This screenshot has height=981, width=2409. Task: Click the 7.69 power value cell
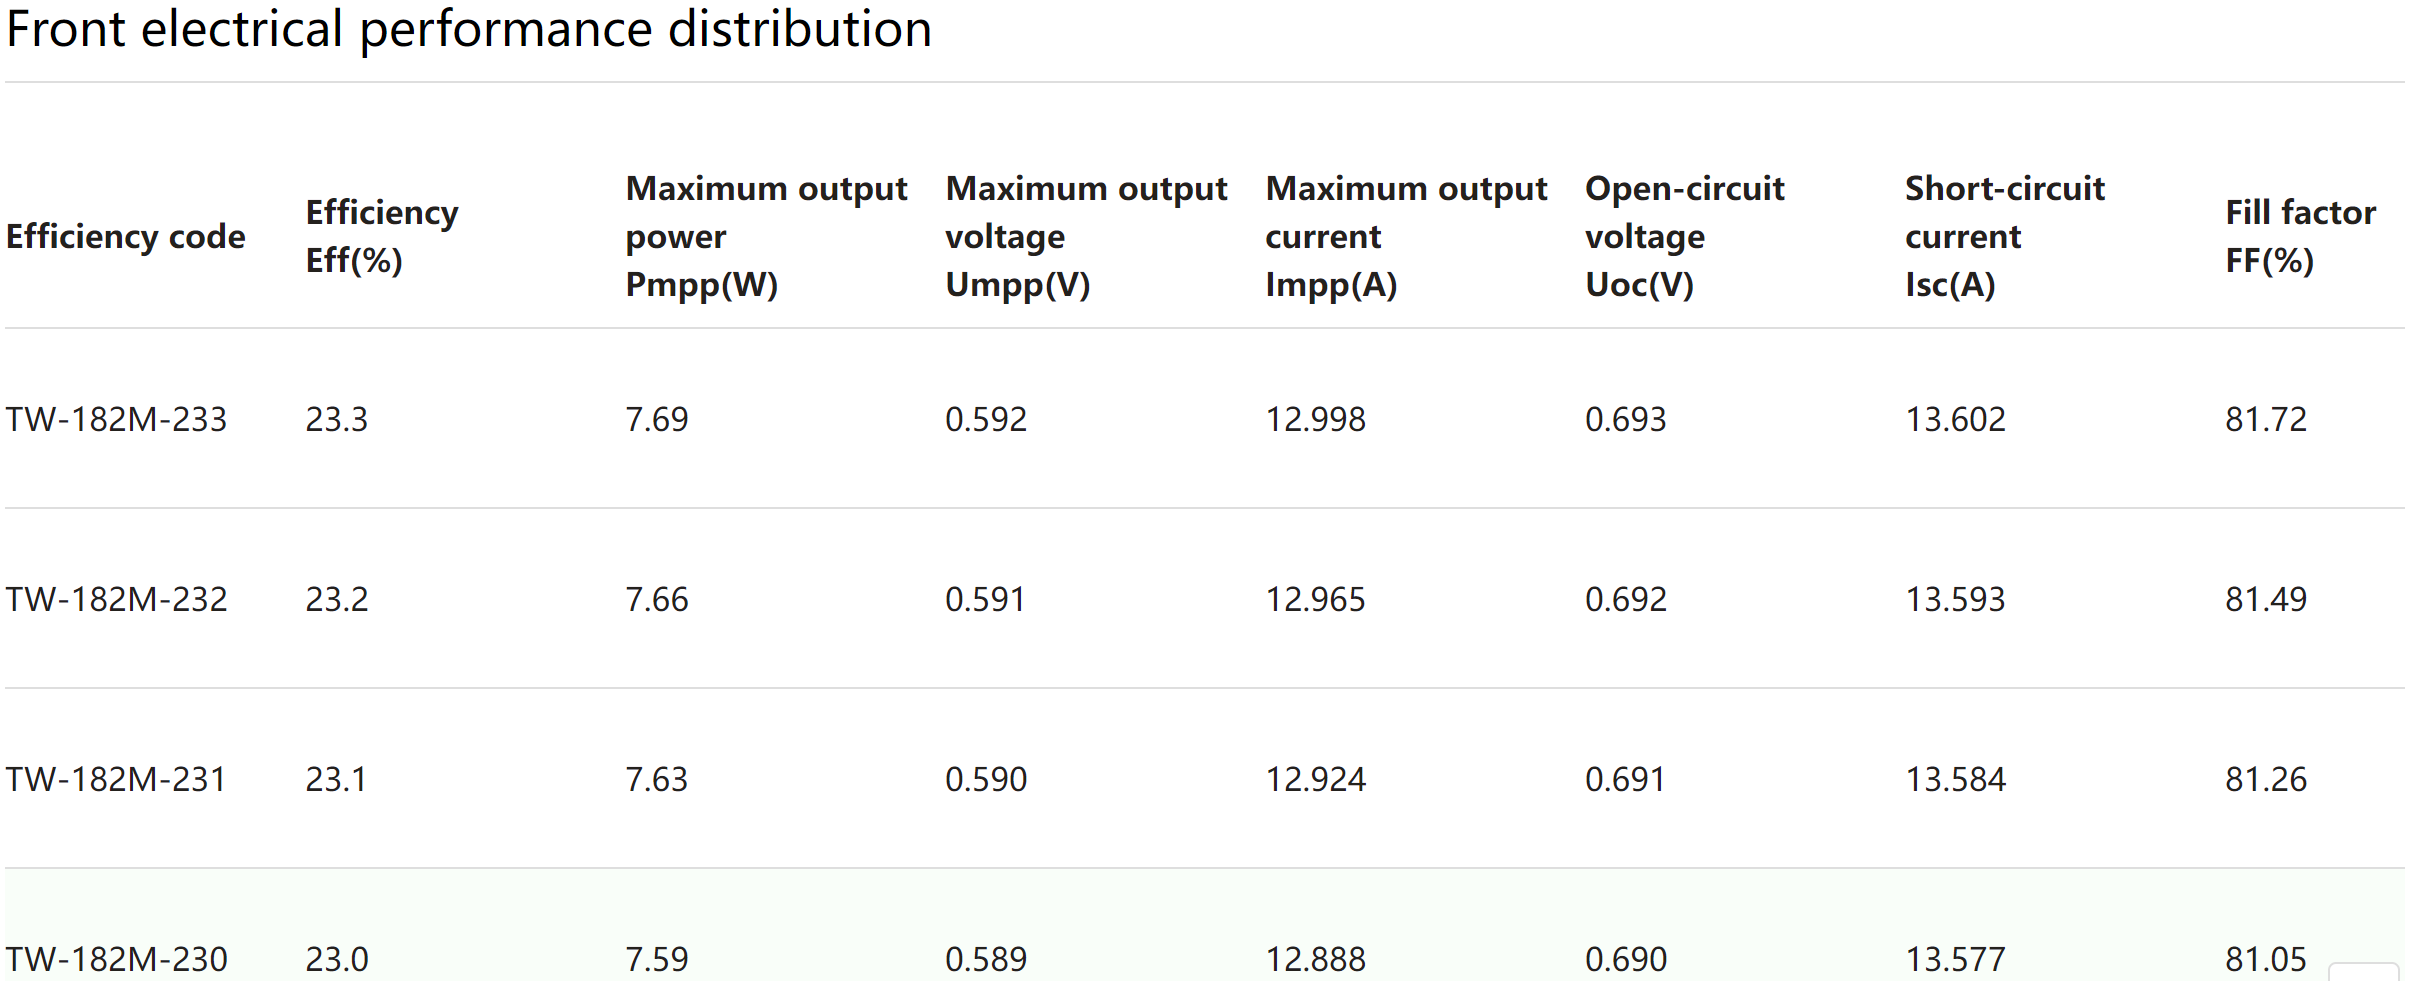pos(657,419)
